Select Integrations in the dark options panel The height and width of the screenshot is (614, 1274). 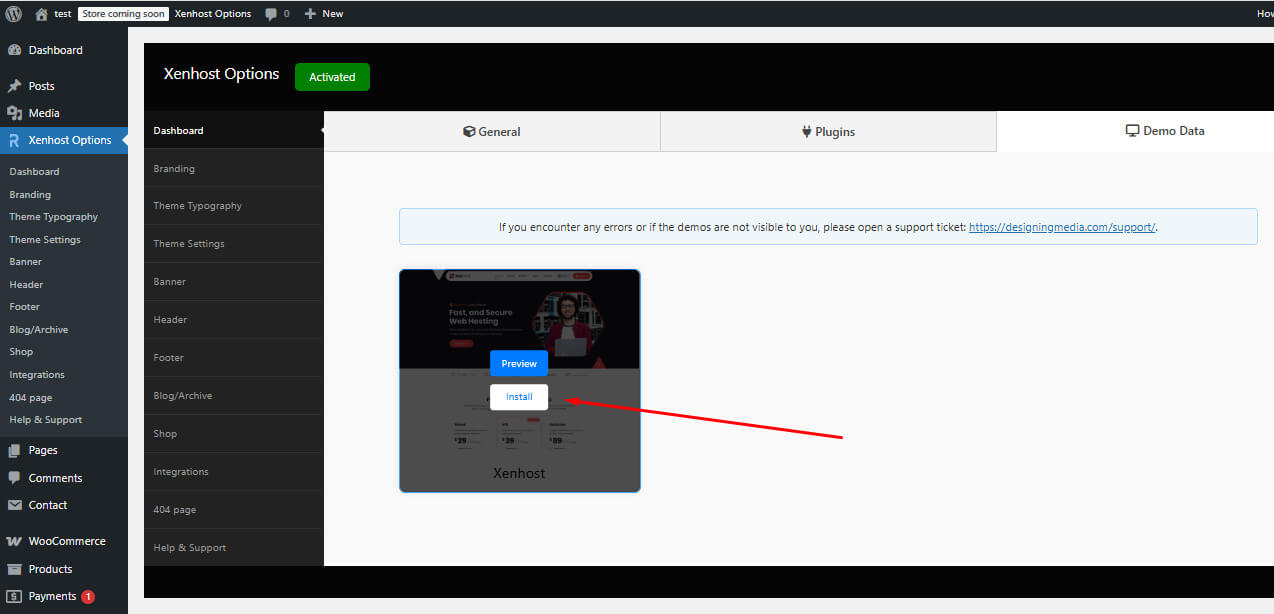point(234,472)
